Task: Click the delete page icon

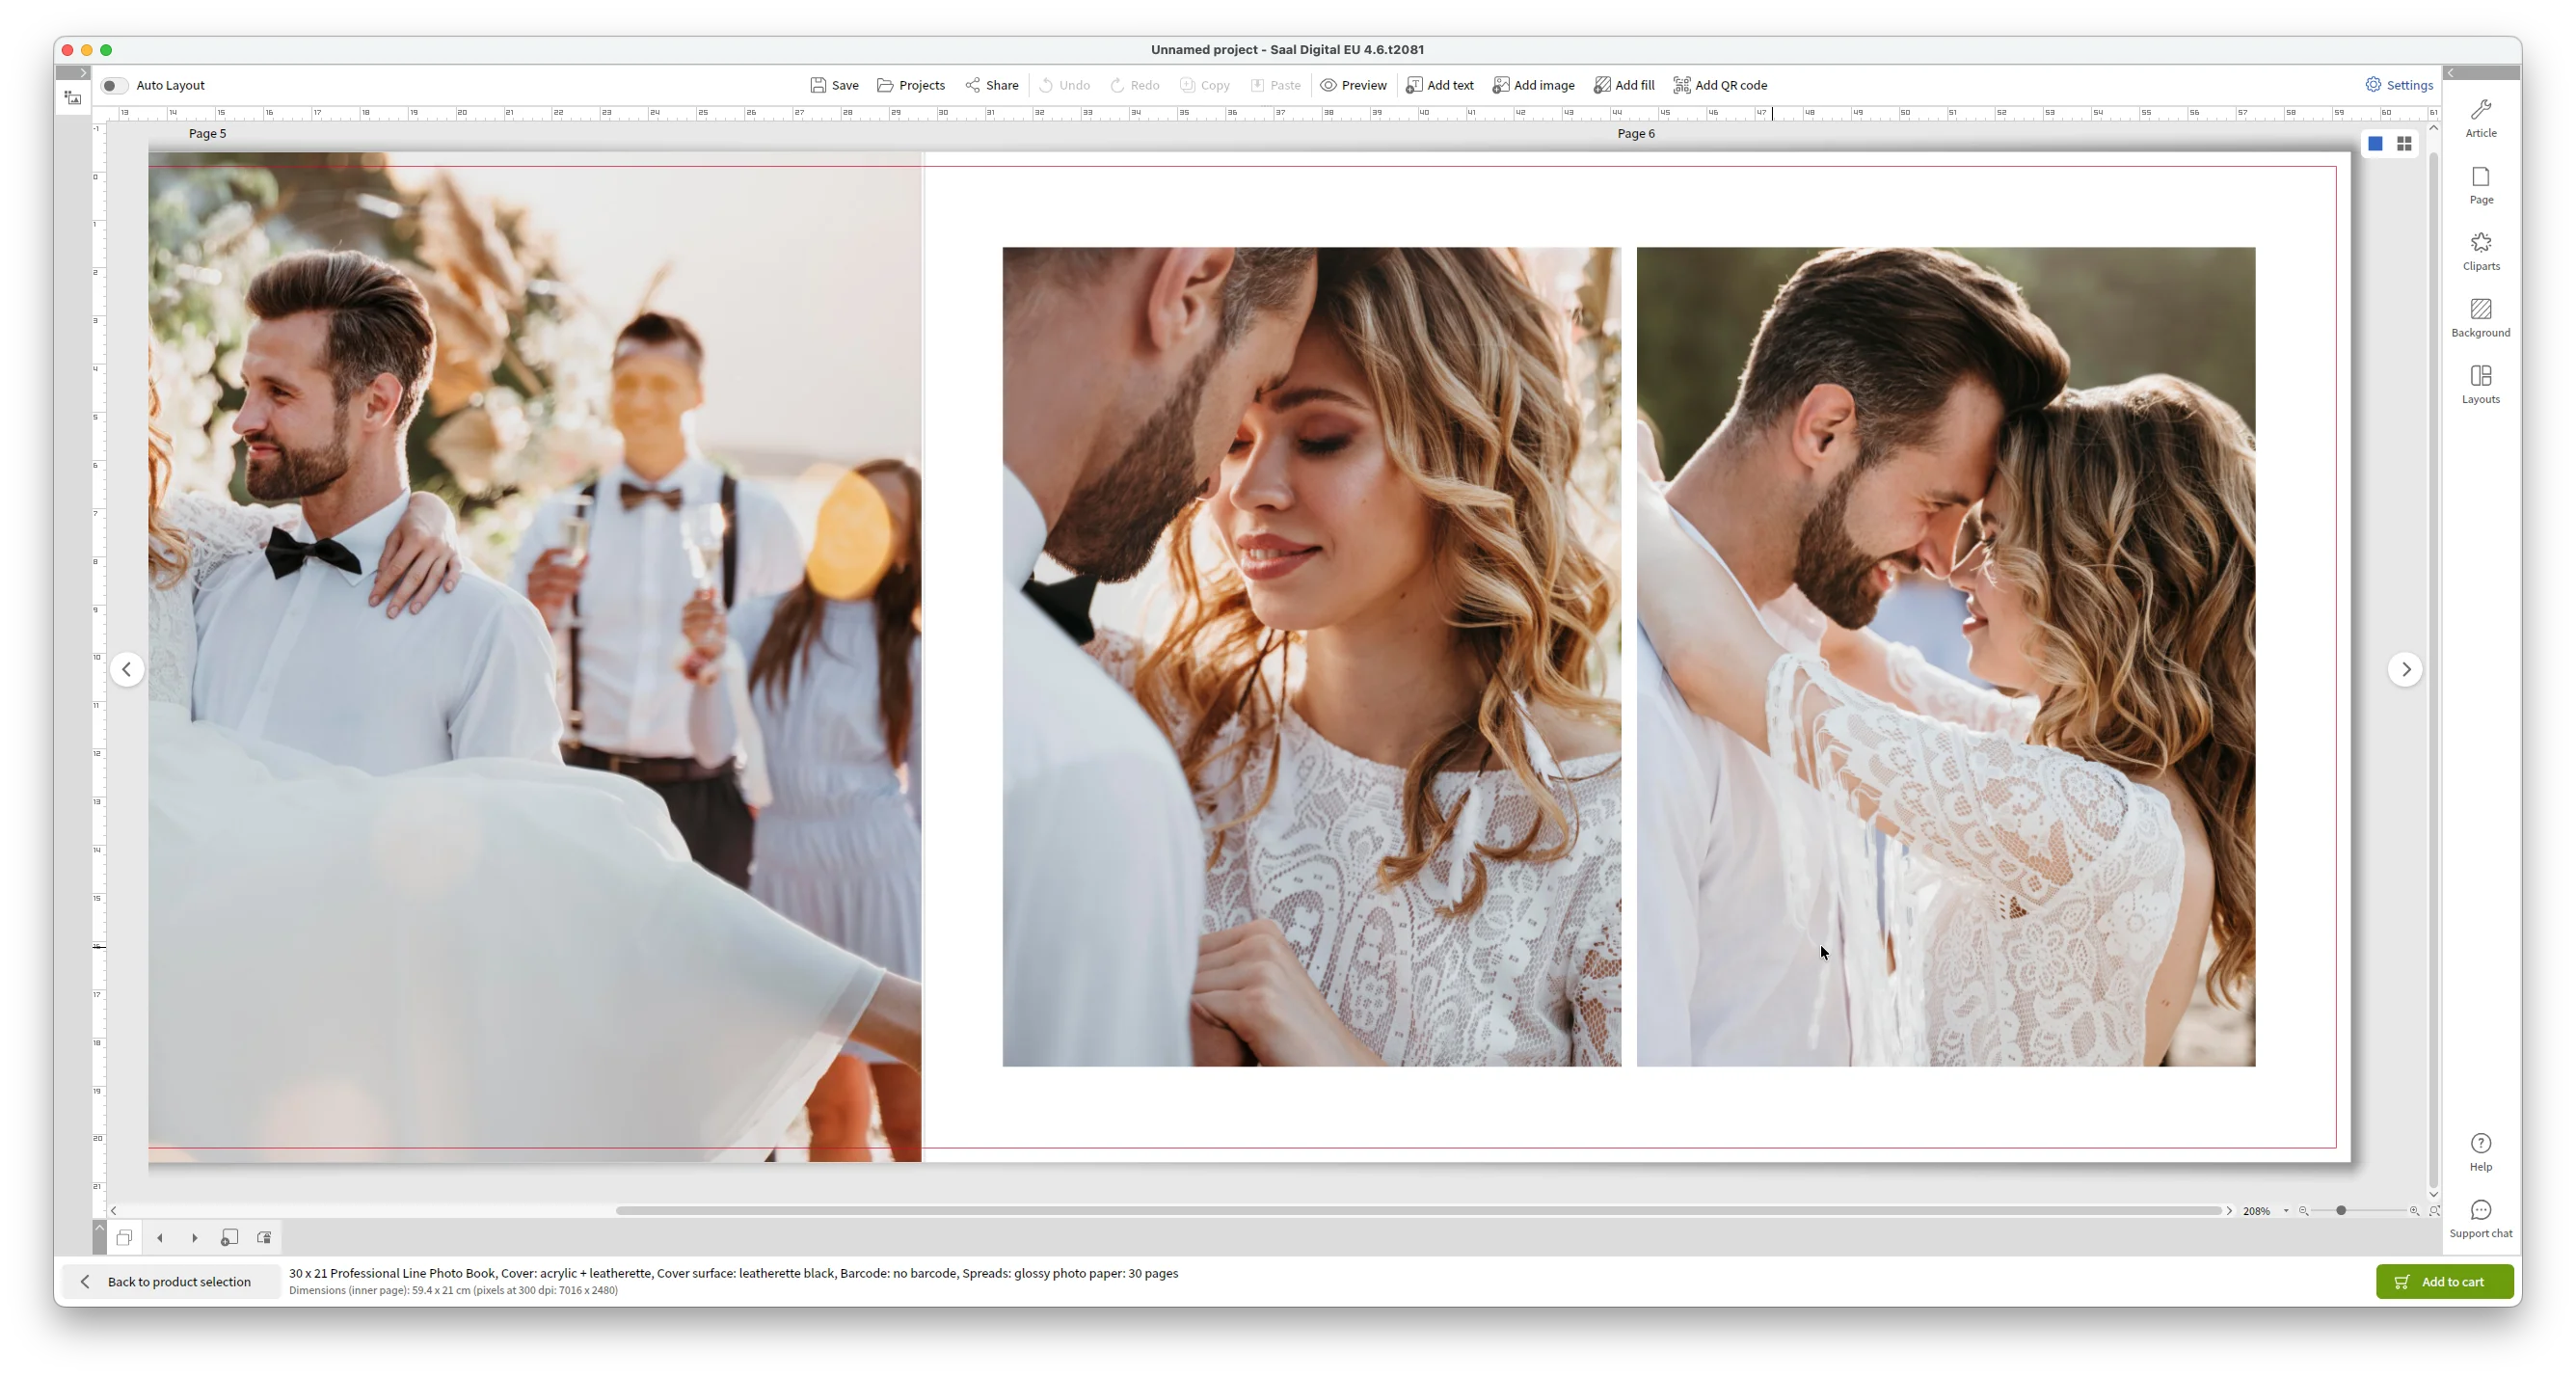Action: click(x=264, y=1238)
